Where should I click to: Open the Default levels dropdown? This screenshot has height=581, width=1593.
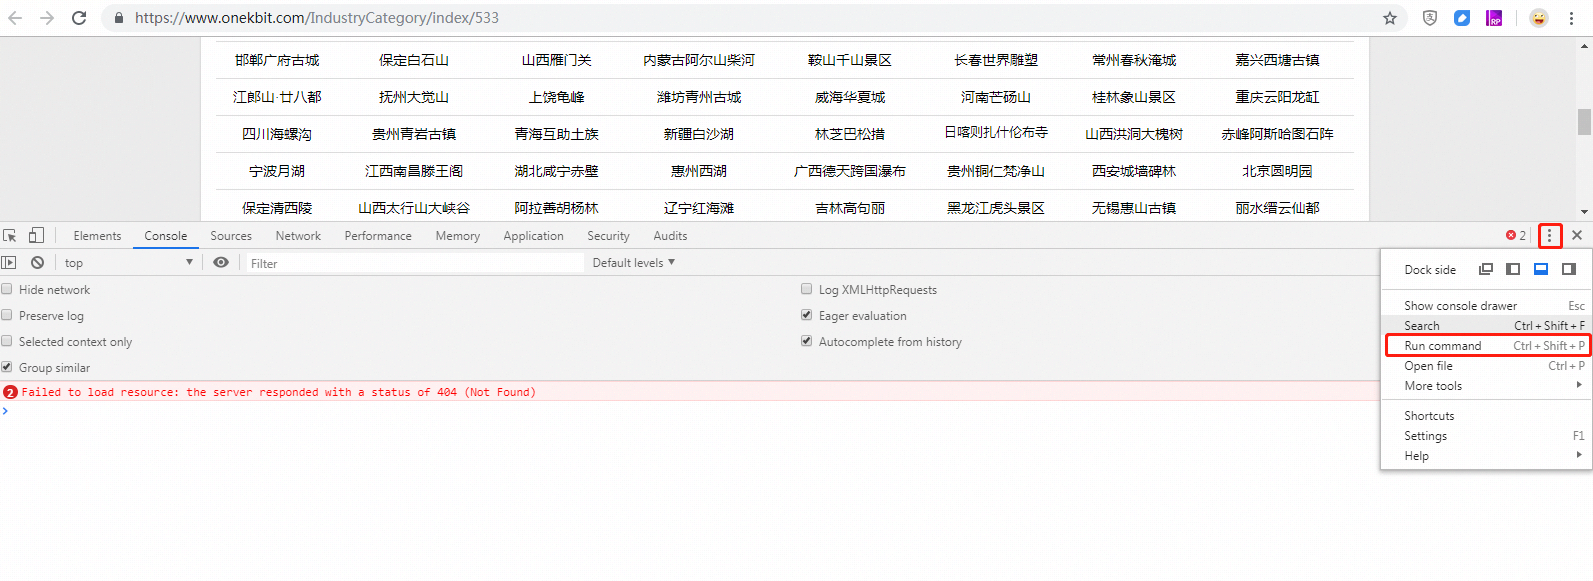(x=633, y=263)
